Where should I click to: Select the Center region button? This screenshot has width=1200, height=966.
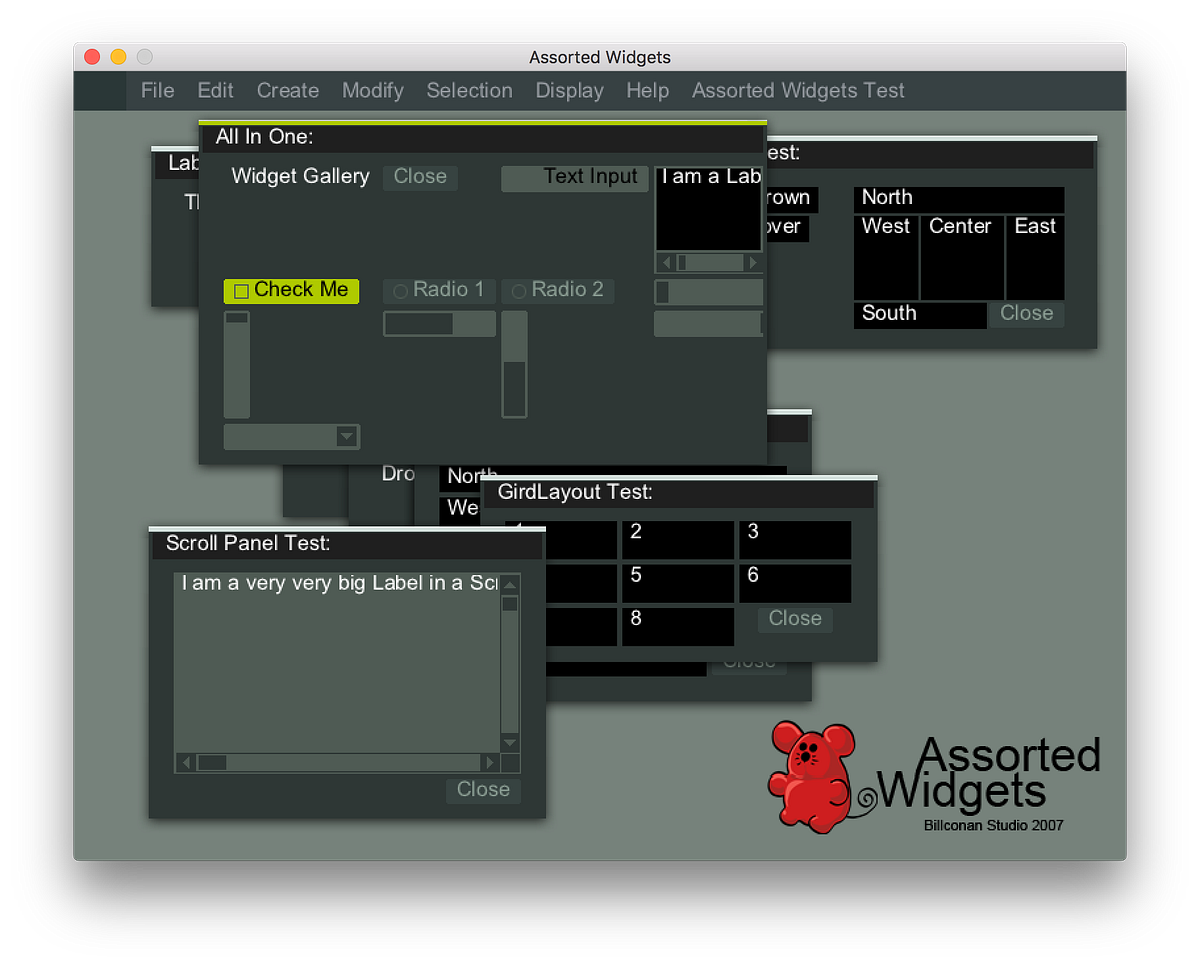[x=960, y=257]
